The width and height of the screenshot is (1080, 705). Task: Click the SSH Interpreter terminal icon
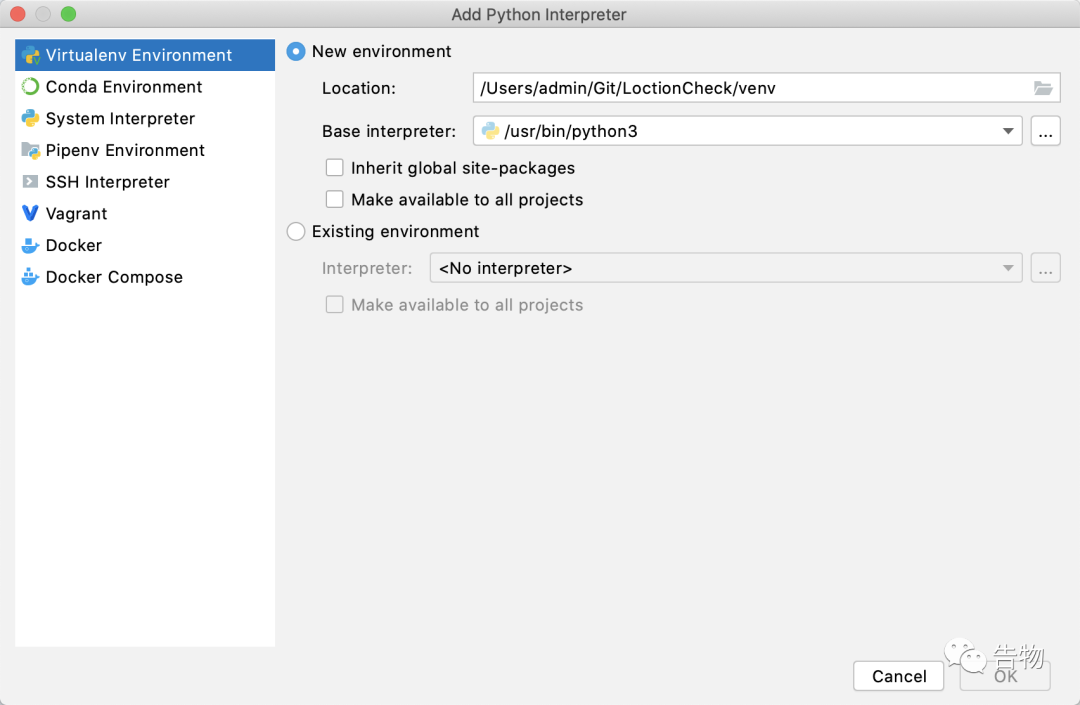click(30, 182)
